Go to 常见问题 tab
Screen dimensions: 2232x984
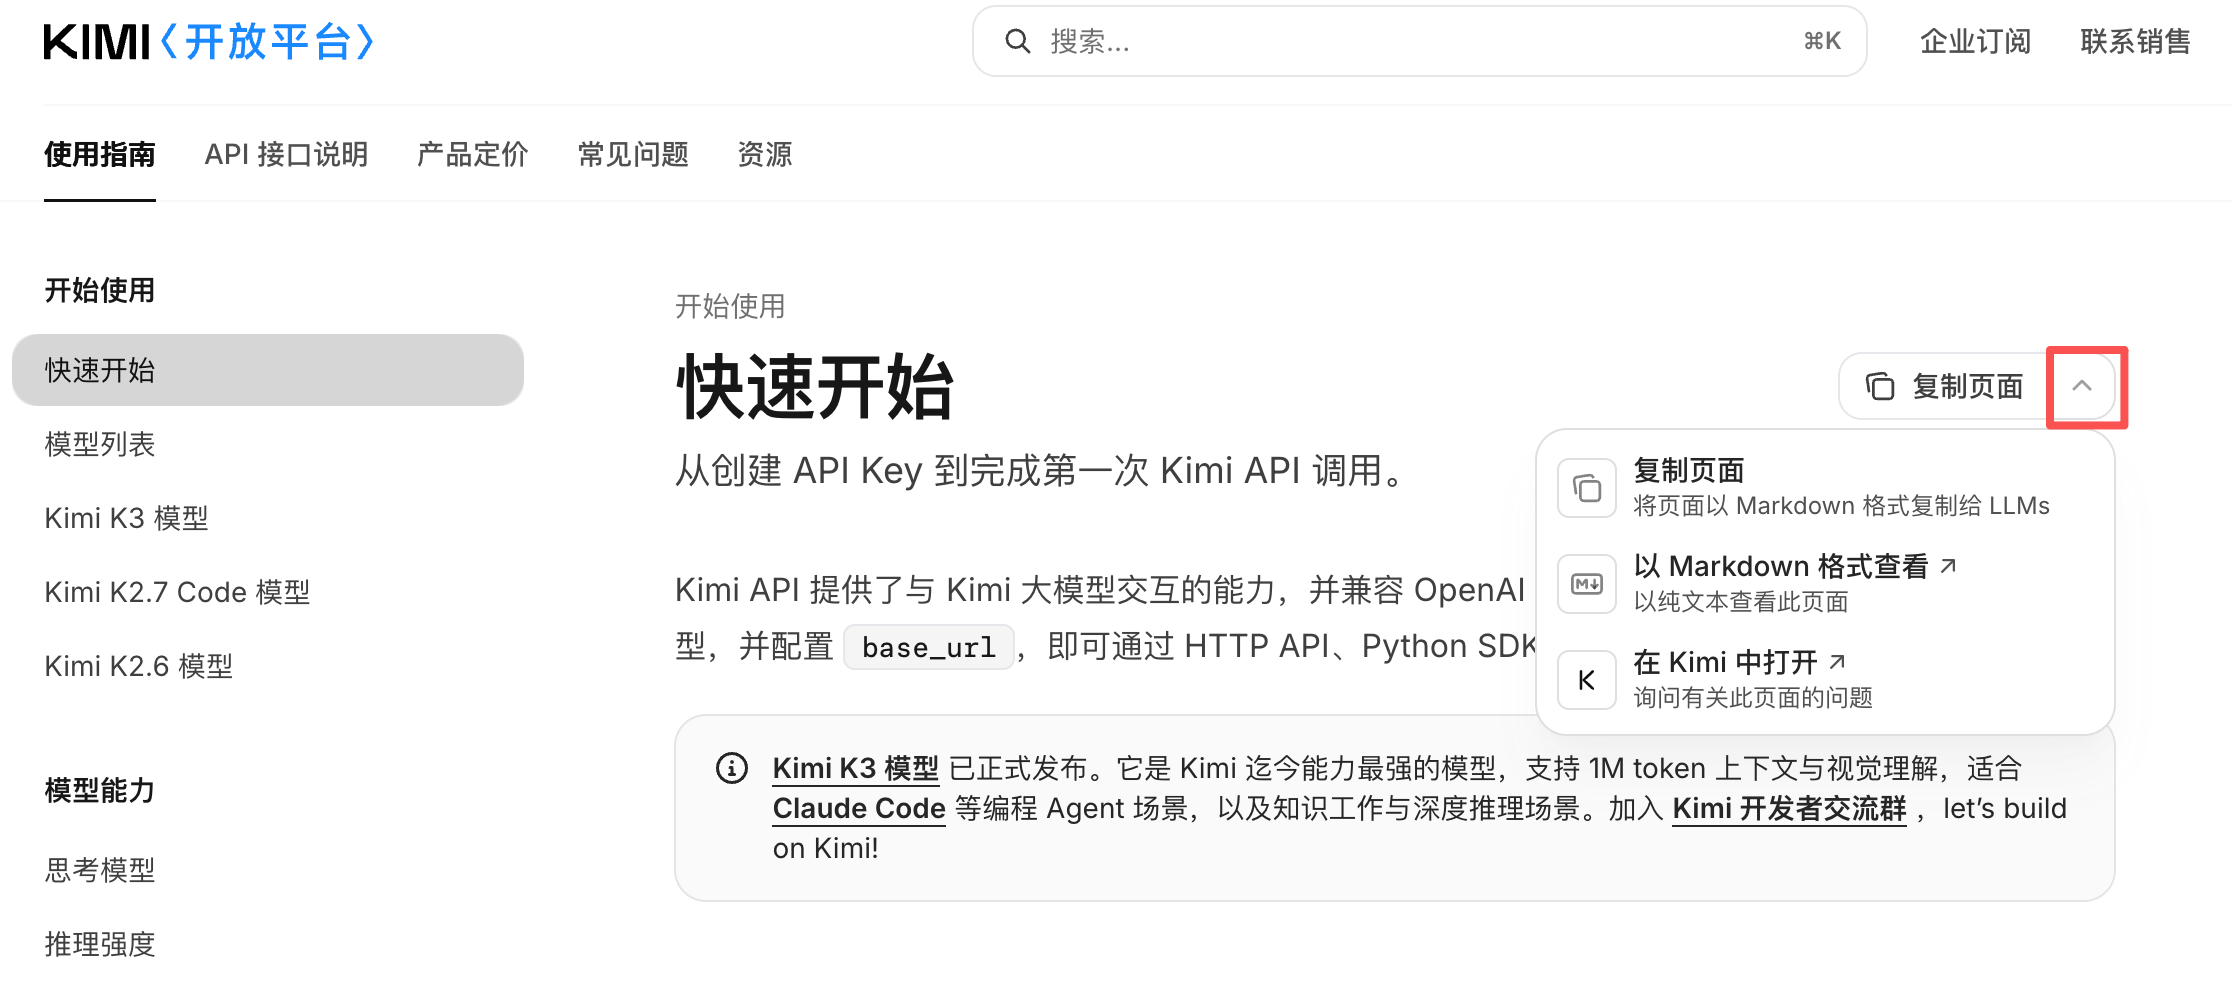click(633, 154)
